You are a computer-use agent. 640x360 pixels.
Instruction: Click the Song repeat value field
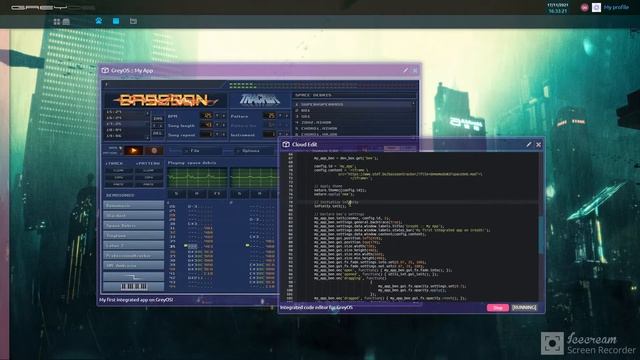point(207,134)
